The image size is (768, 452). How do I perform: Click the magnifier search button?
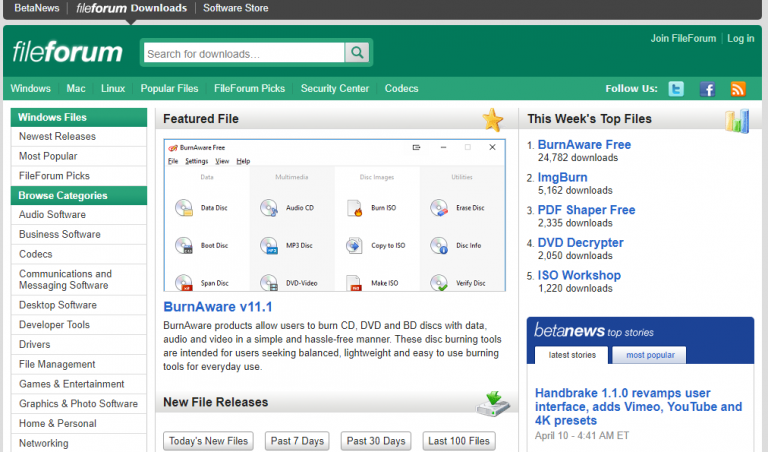point(357,53)
